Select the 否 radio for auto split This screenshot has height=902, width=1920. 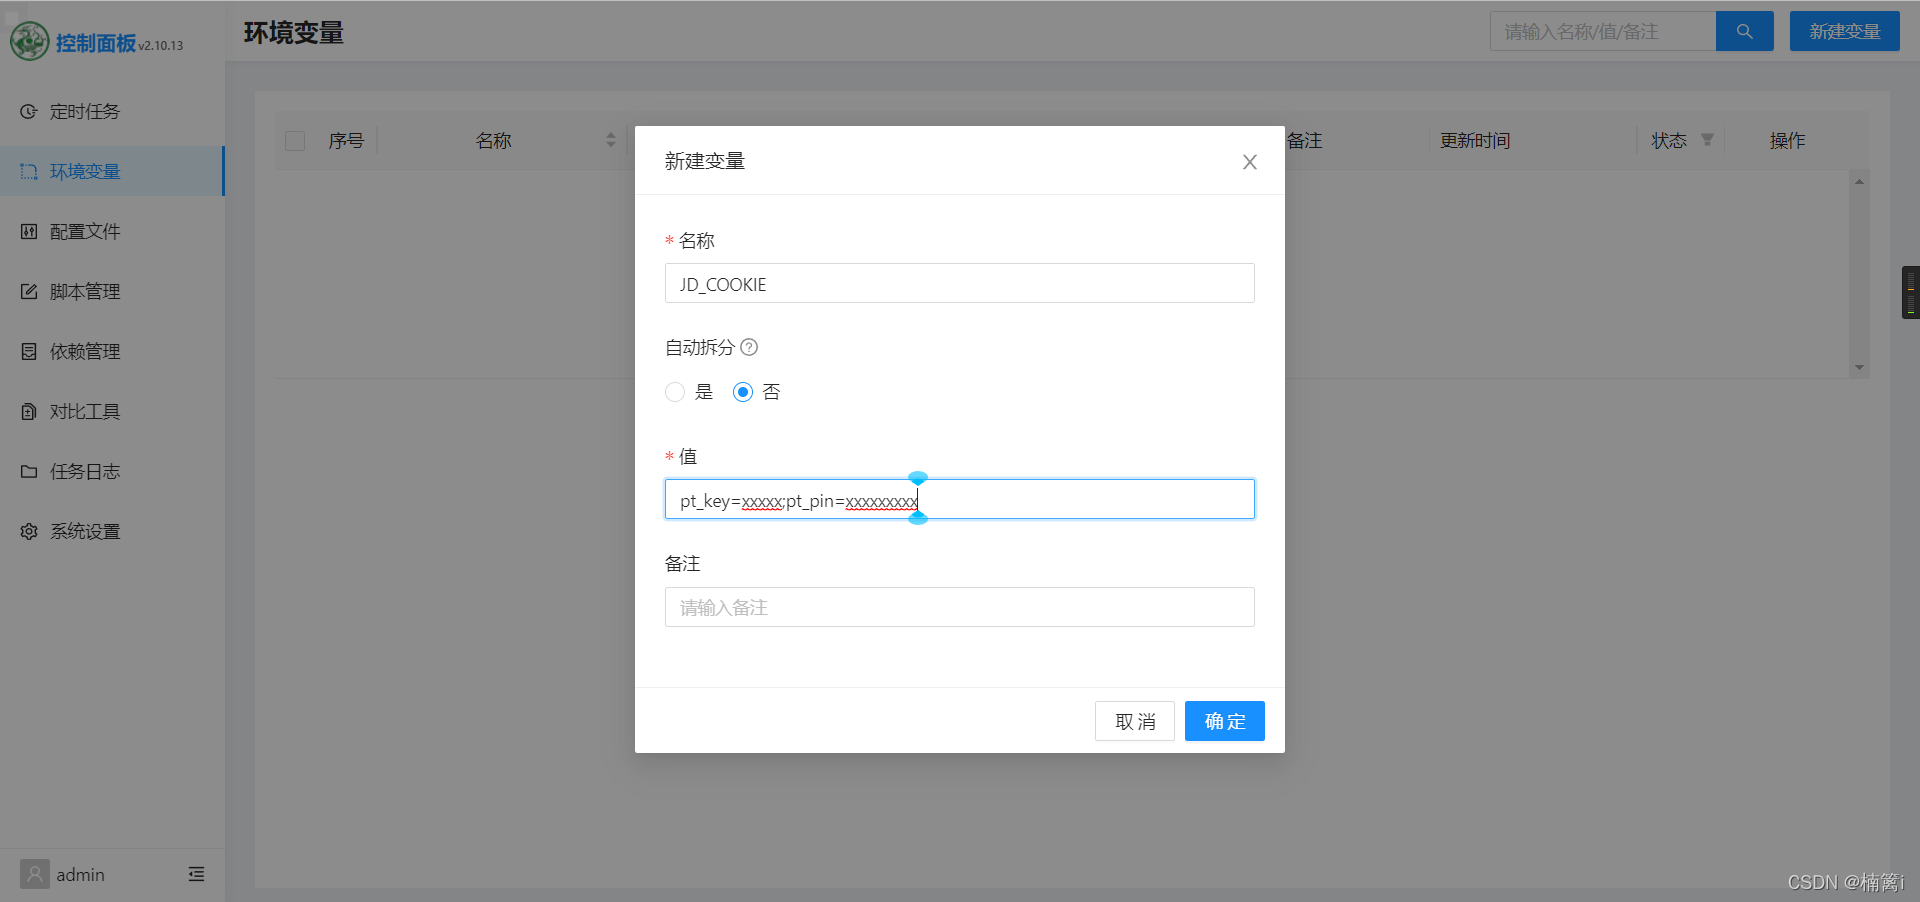743,392
